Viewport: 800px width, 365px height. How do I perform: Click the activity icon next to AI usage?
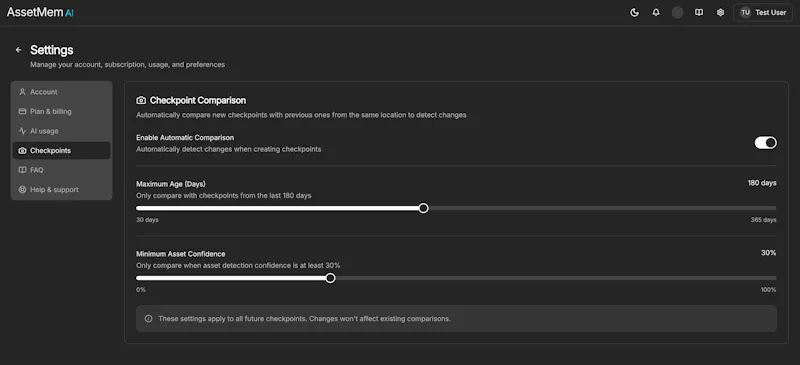[x=22, y=131]
